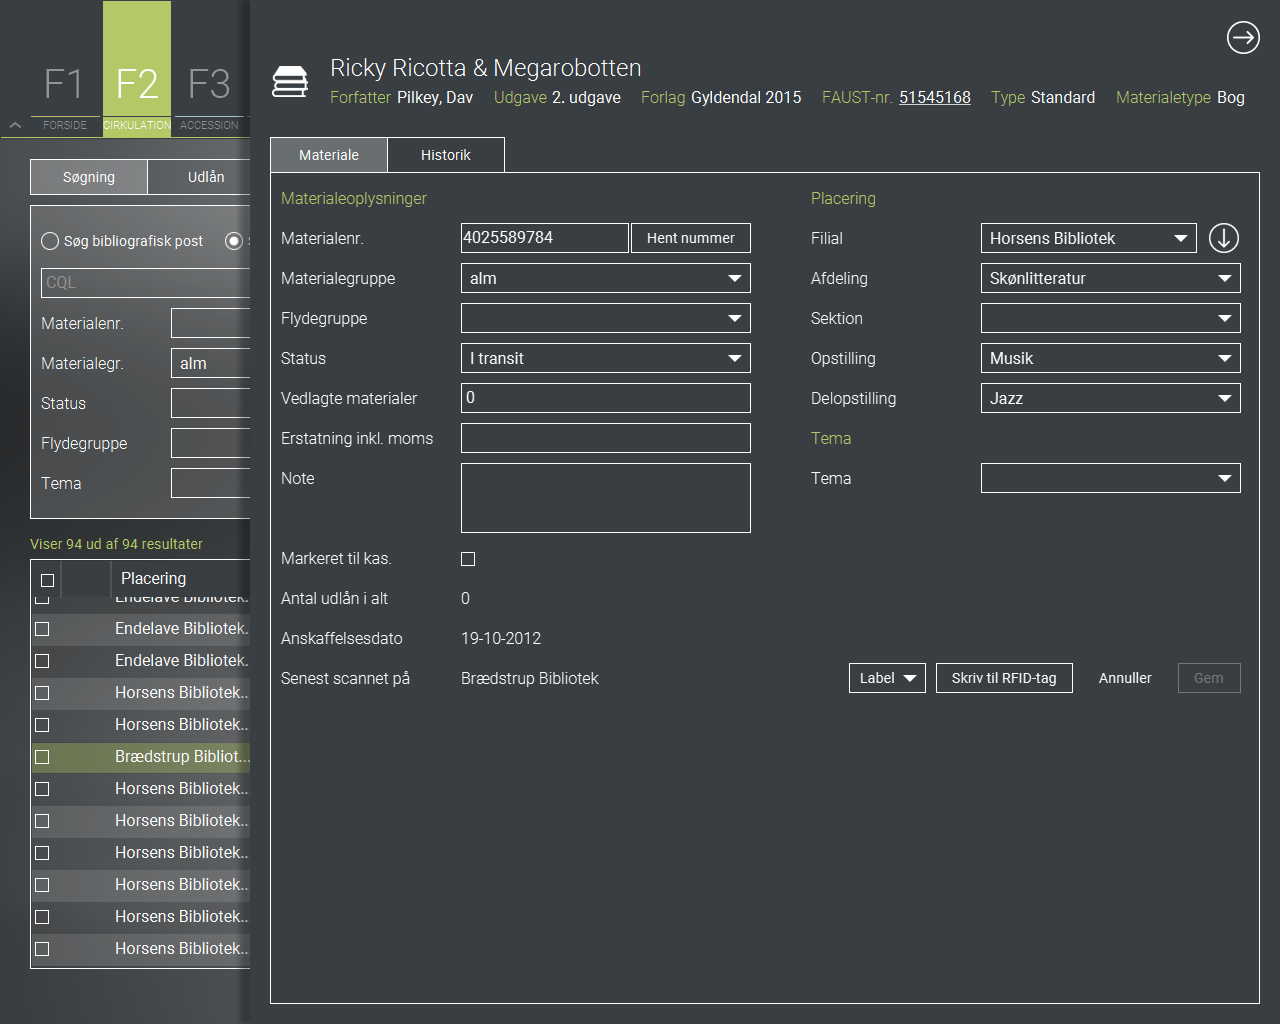Select the Søgning tab
Viewport: 1280px width, 1024px height.
coord(89,177)
